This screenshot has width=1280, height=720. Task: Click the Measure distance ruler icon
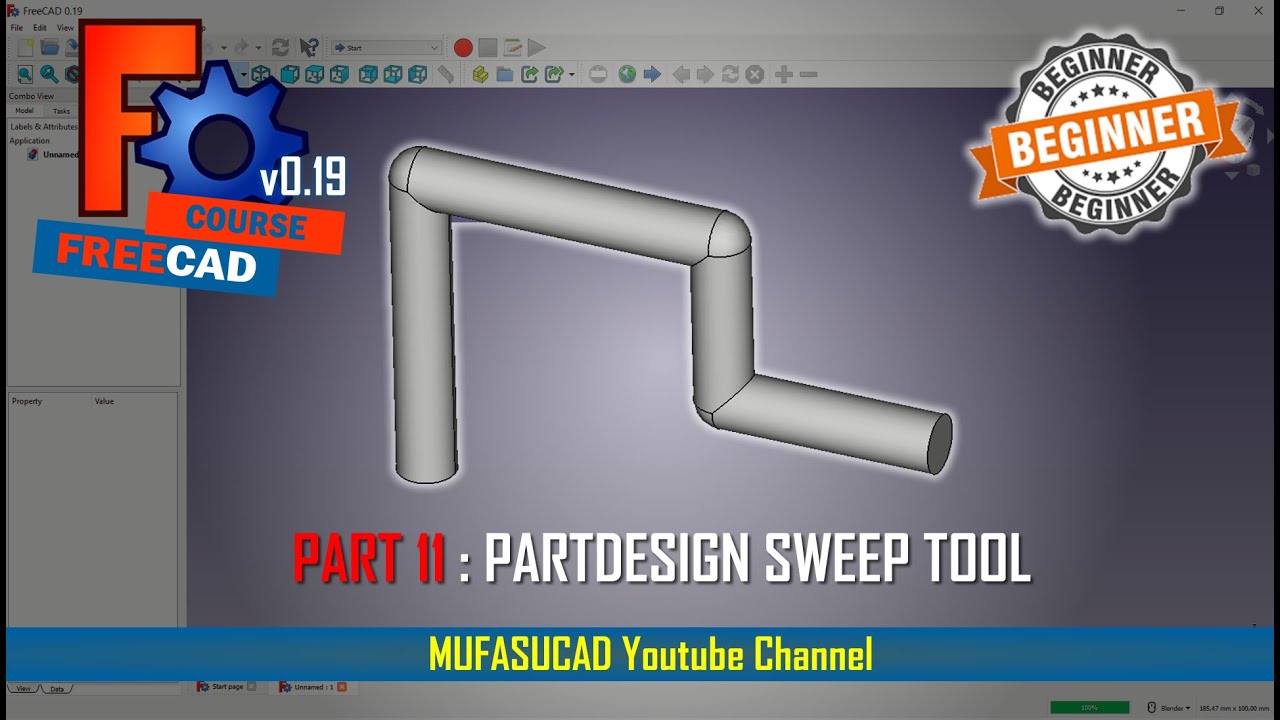445,74
